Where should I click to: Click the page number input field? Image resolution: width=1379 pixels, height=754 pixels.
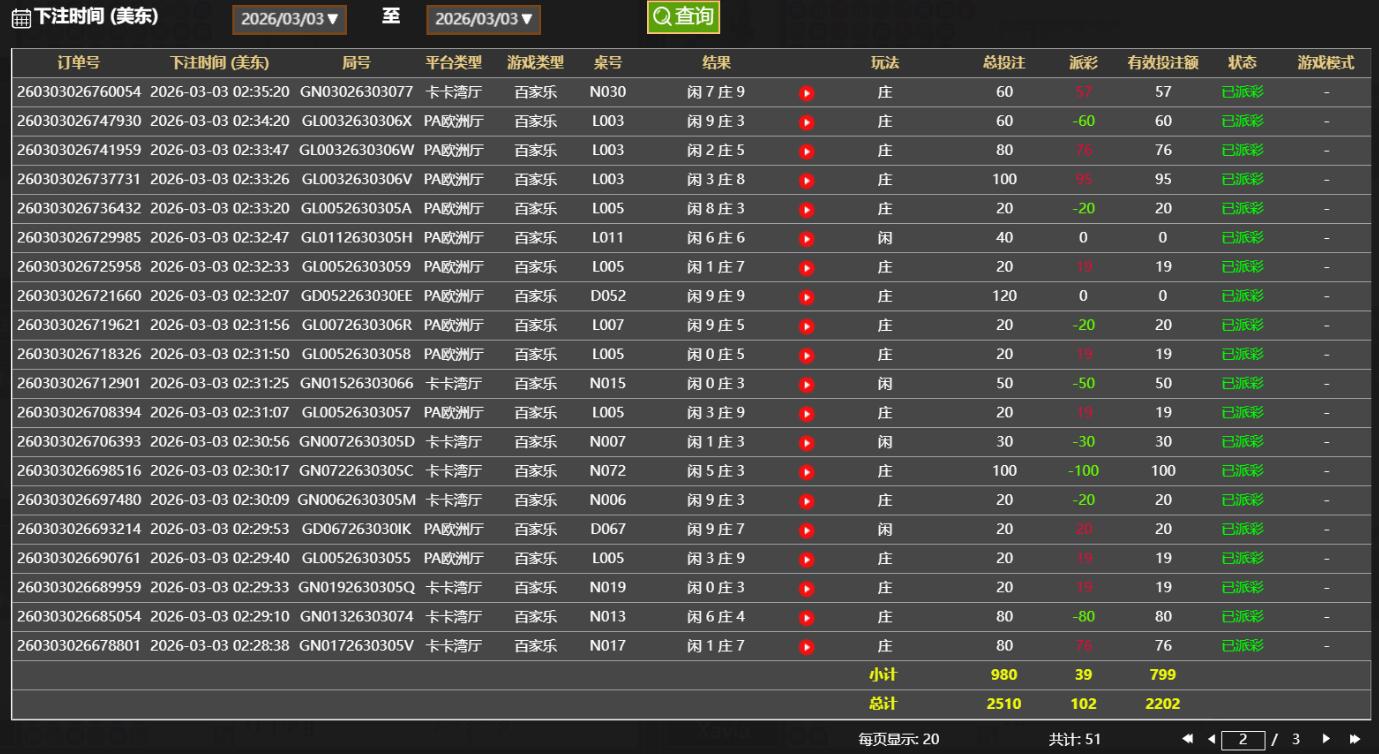point(1243,739)
